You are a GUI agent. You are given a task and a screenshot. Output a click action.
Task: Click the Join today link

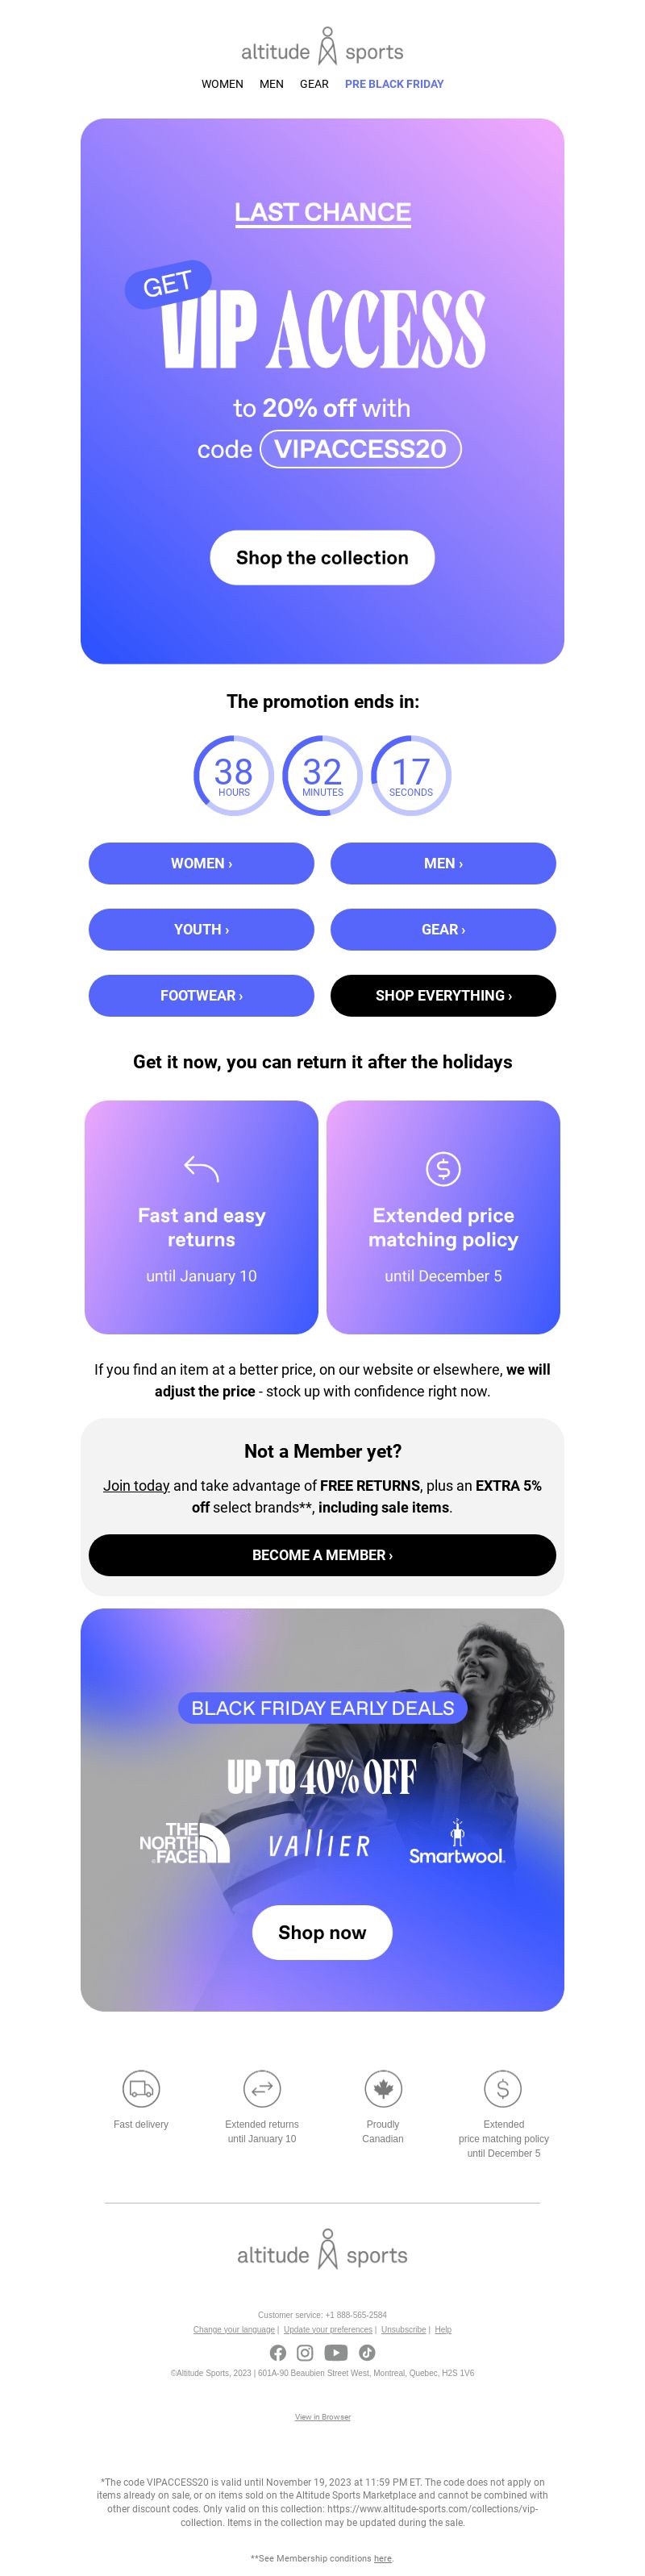(136, 1485)
